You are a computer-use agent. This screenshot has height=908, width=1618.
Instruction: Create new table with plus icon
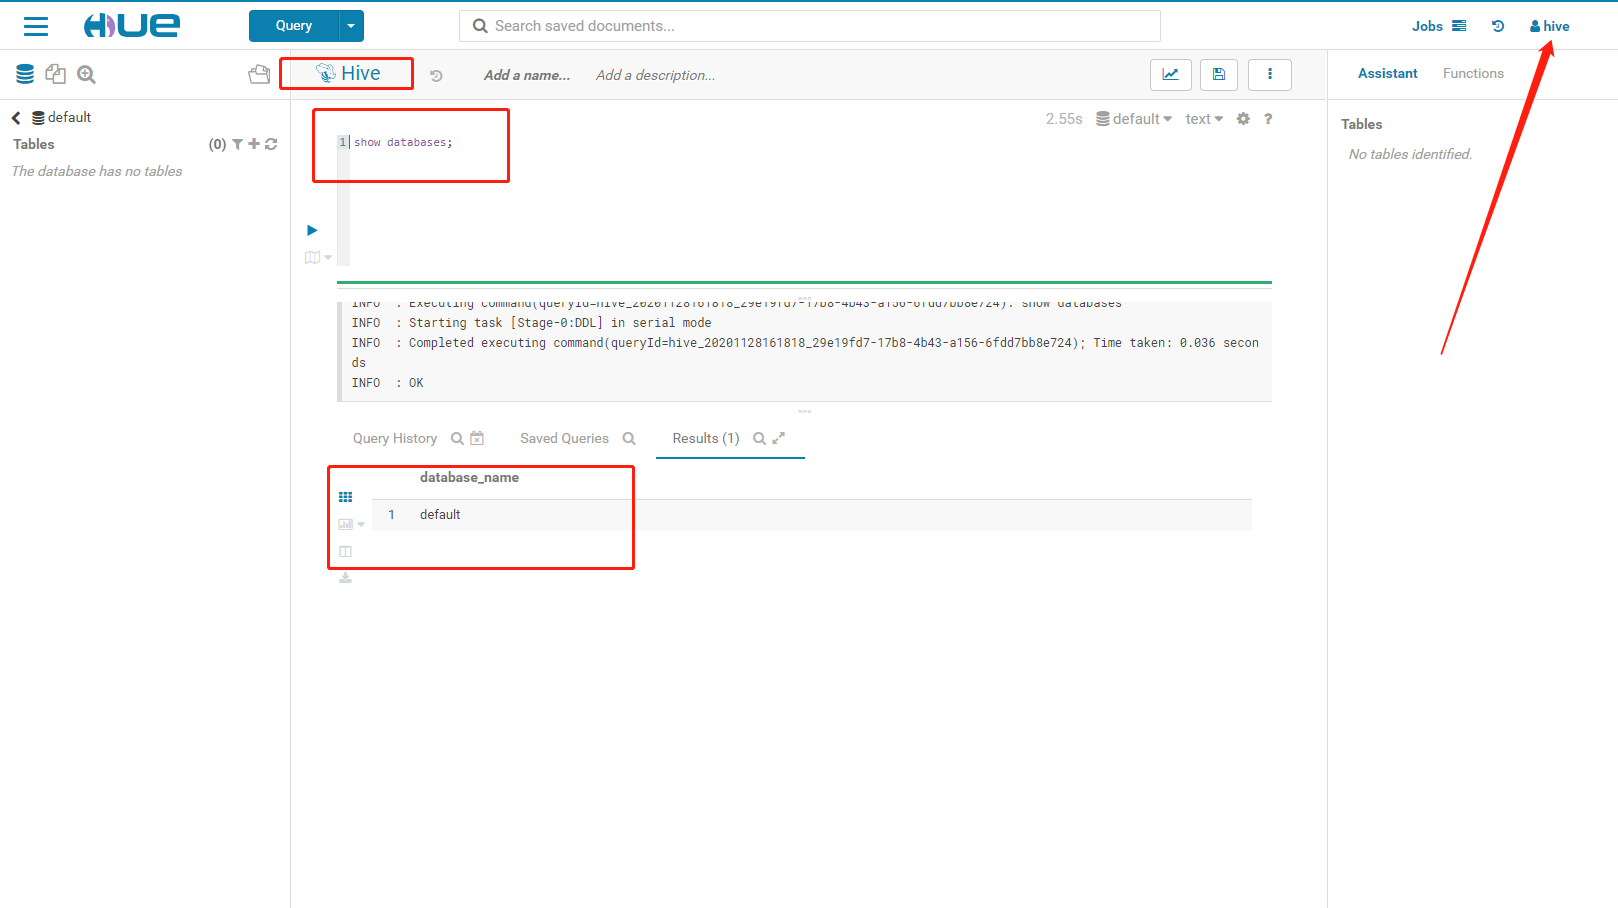(254, 144)
